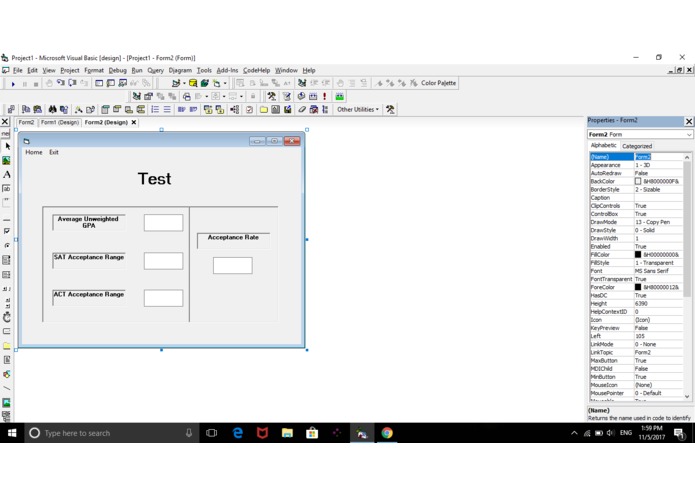Open the Debug menu
695x494 pixels.
coord(117,70)
